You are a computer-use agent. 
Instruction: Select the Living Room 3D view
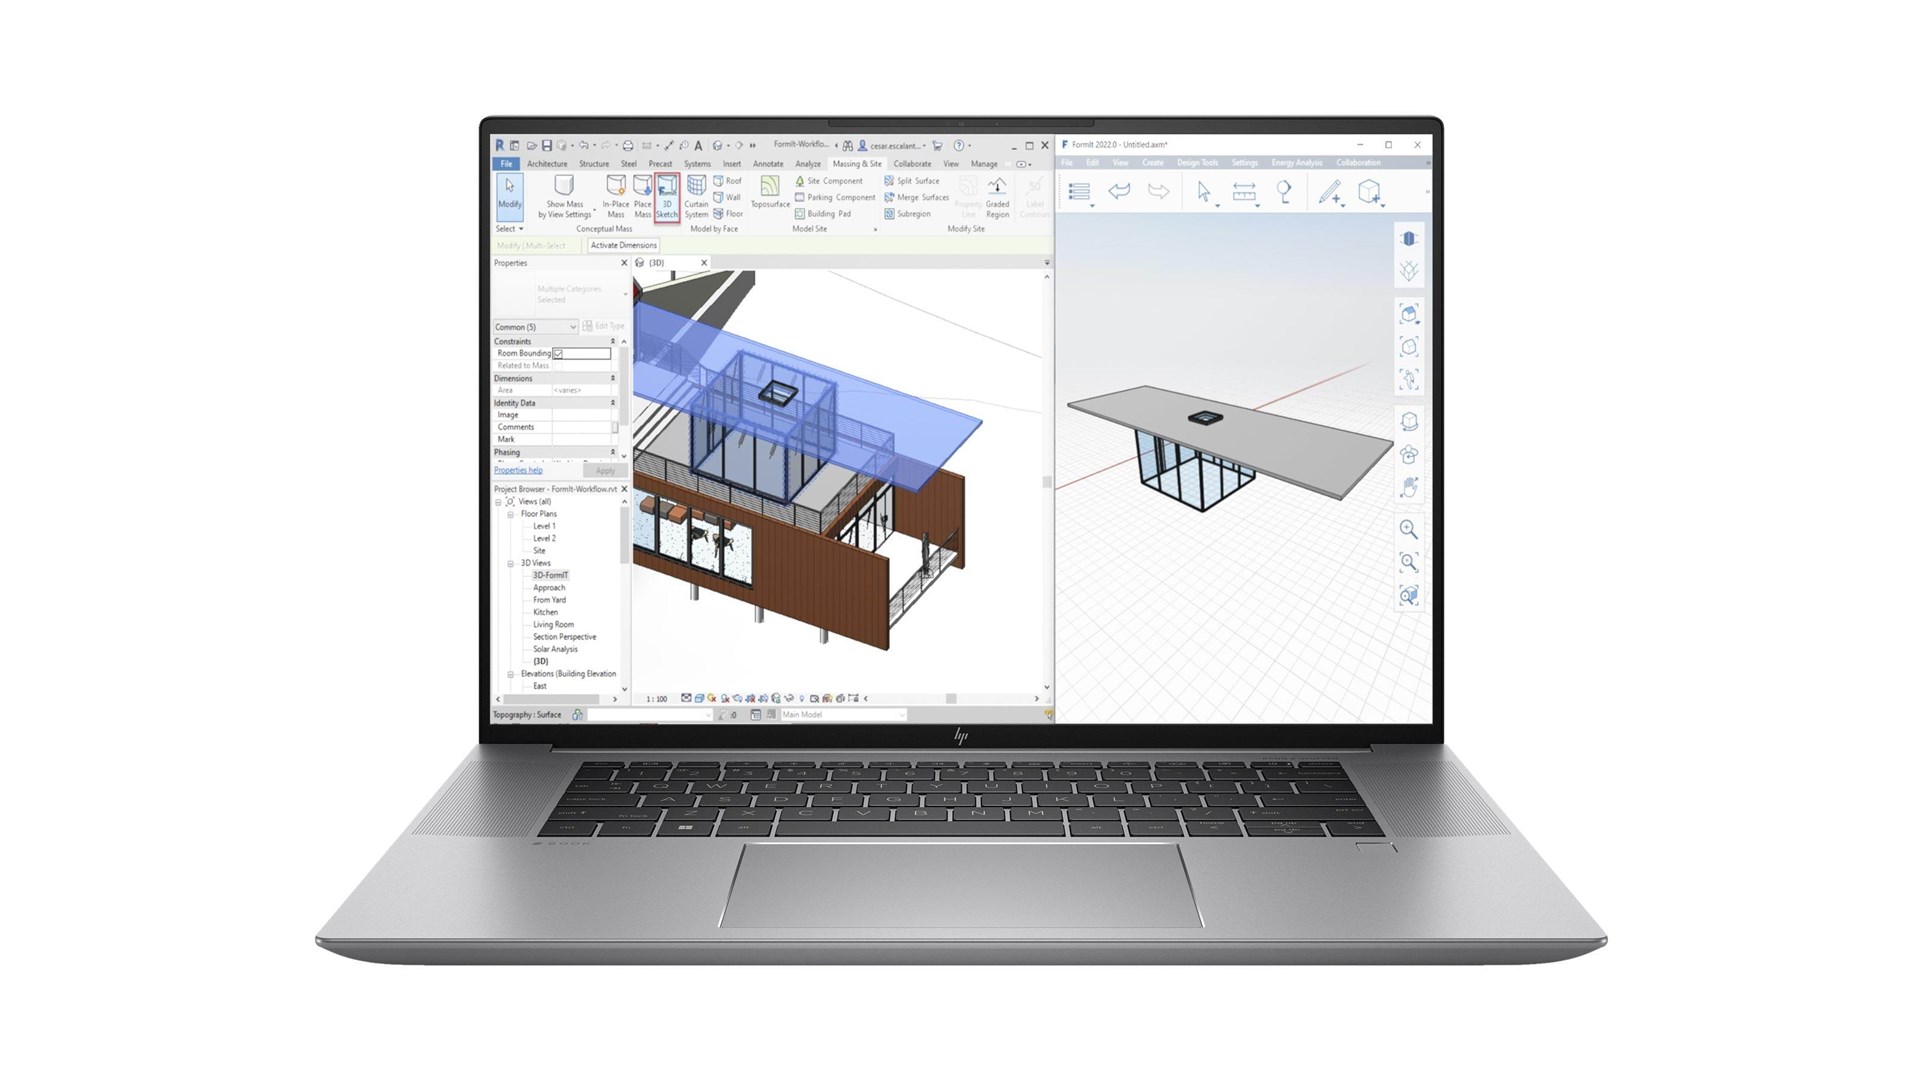pyautogui.click(x=553, y=625)
